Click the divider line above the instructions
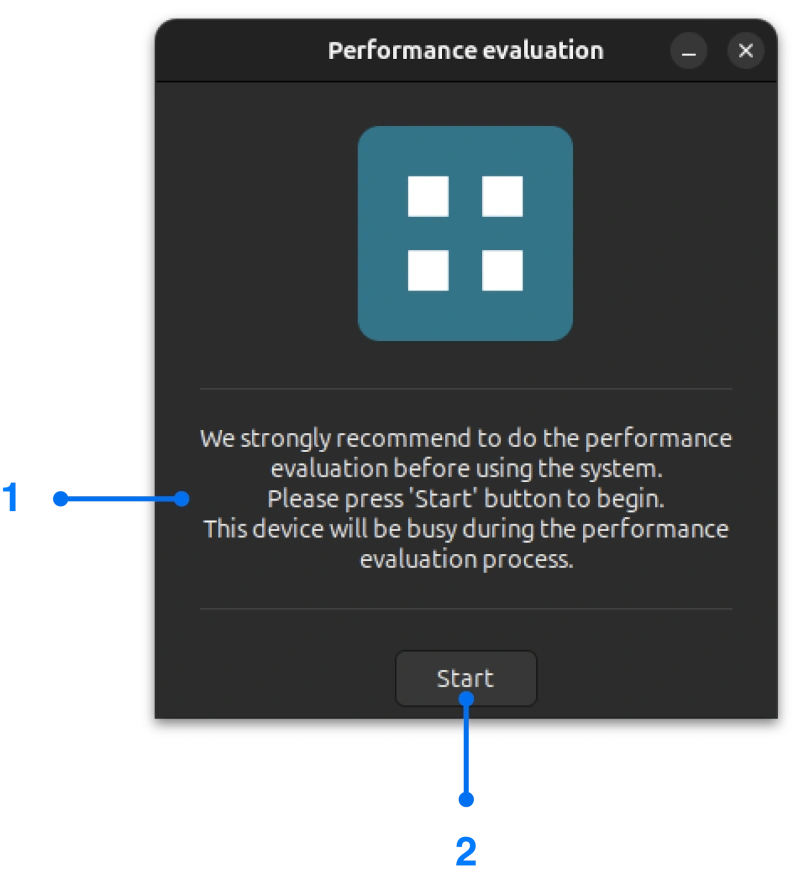 click(465, 390)
